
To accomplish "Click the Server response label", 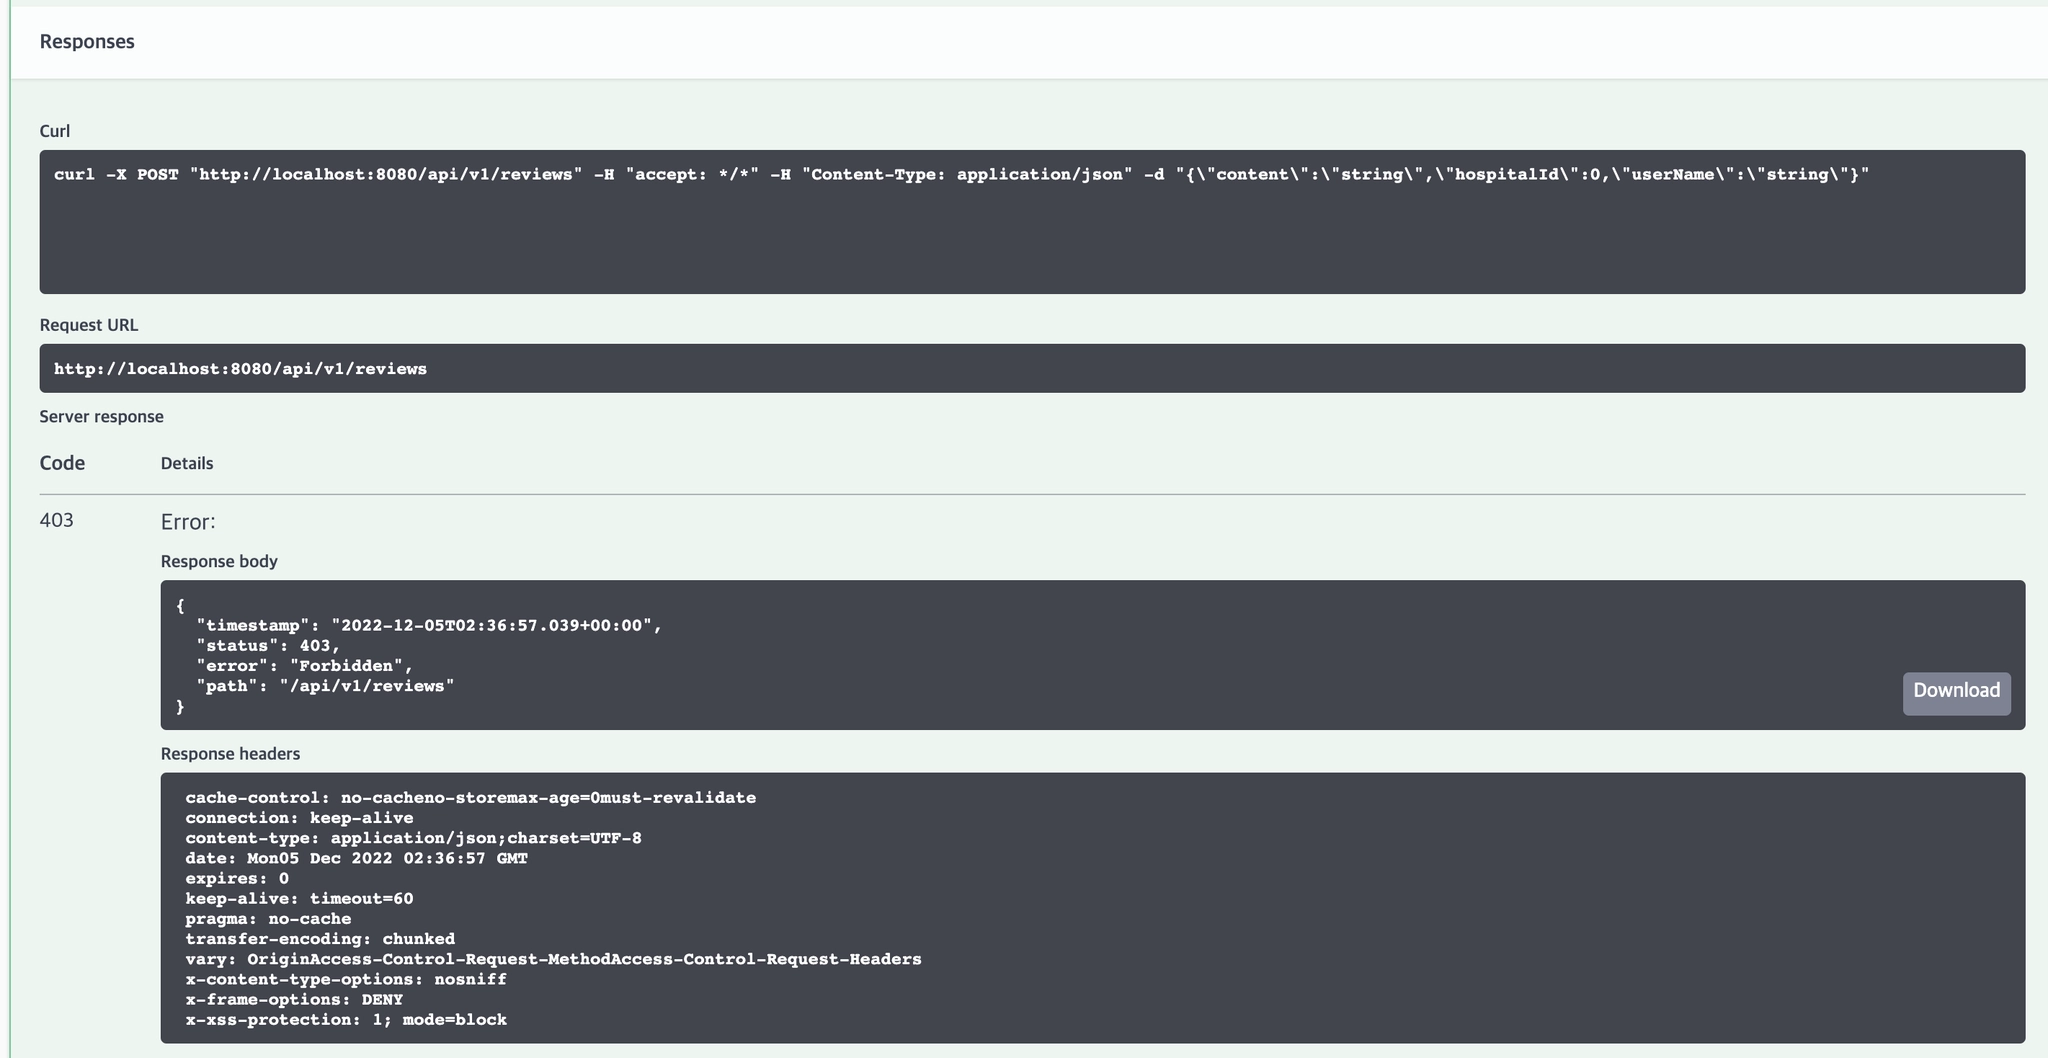I will point(101,417).
